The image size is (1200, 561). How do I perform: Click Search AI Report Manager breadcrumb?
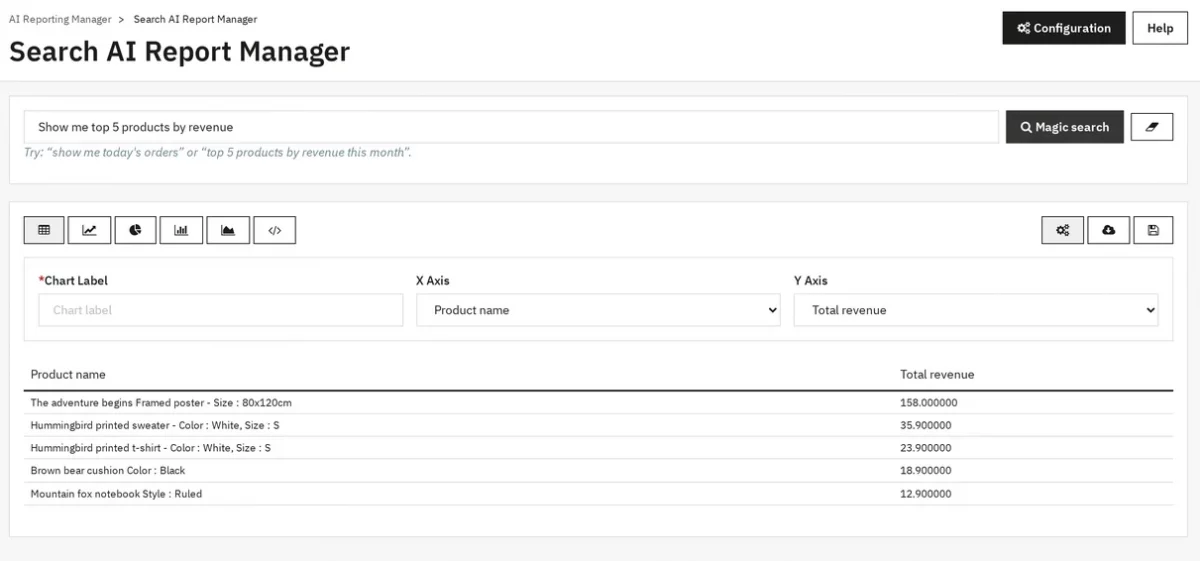tap(195, 19)
